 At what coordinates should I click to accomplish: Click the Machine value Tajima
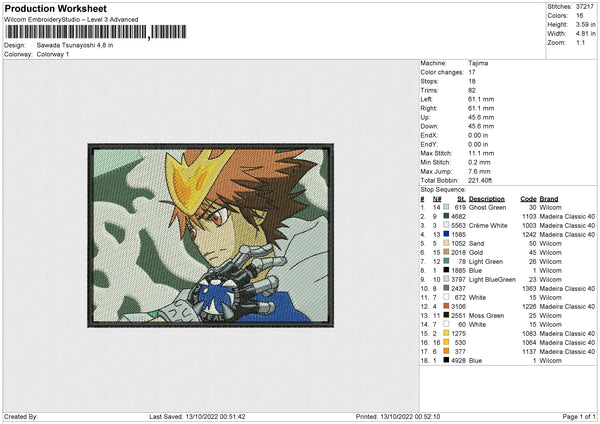coord(478,63)
